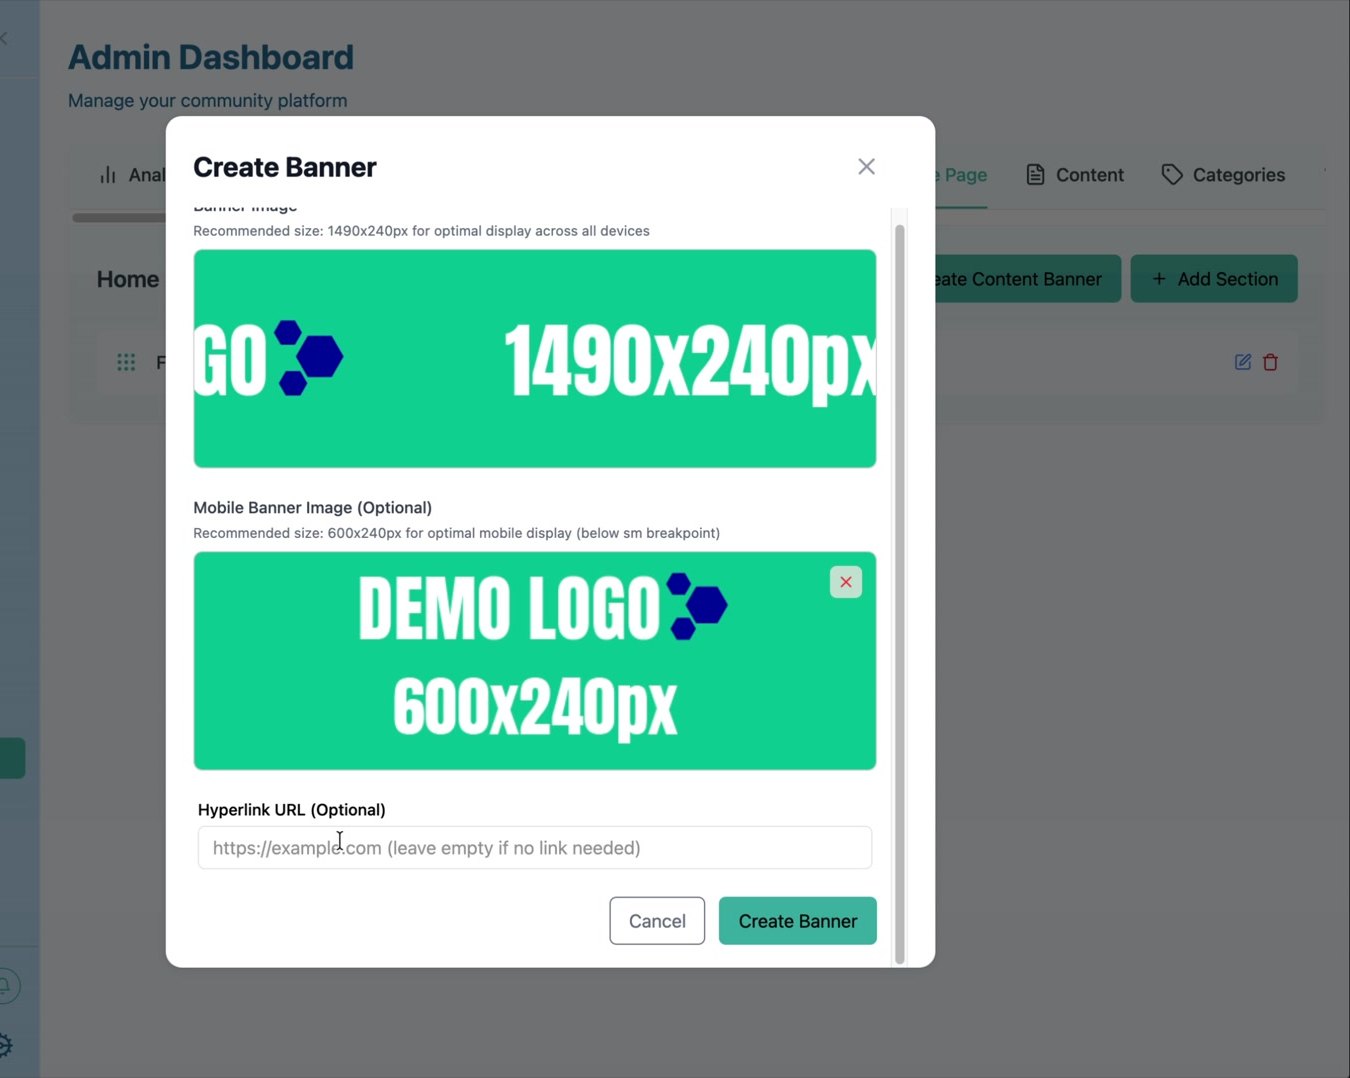Close the Create Banner dialog
Viewport: 1350px width, 1078px height.
866,167
